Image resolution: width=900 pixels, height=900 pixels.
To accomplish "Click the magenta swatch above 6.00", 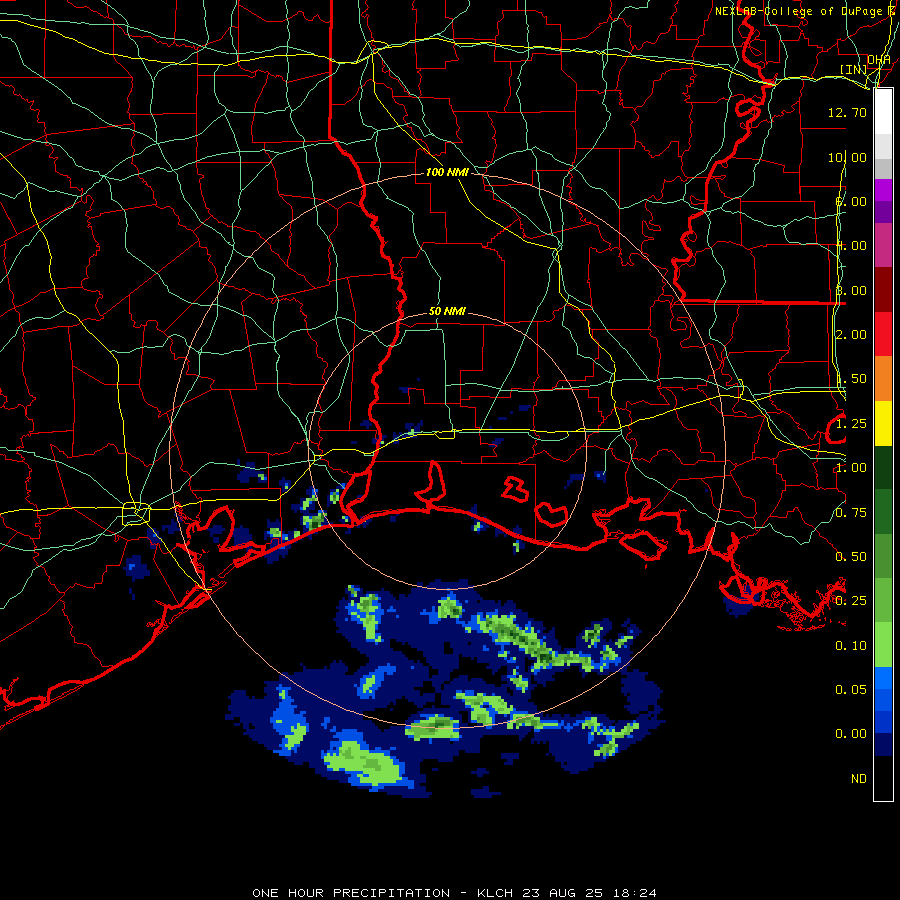I will click(883, 190).
